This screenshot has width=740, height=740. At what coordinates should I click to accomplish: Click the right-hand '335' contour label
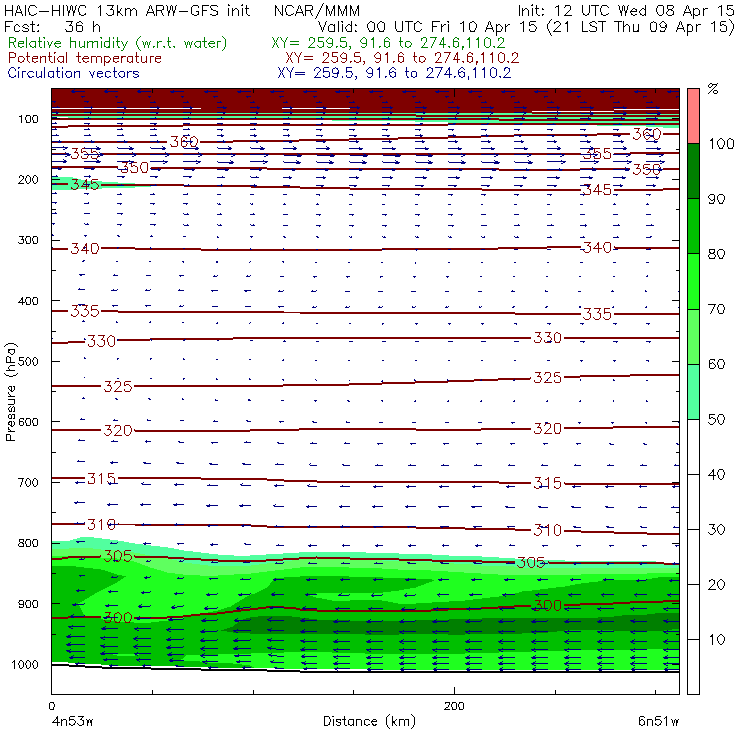(x=597, y=314)
